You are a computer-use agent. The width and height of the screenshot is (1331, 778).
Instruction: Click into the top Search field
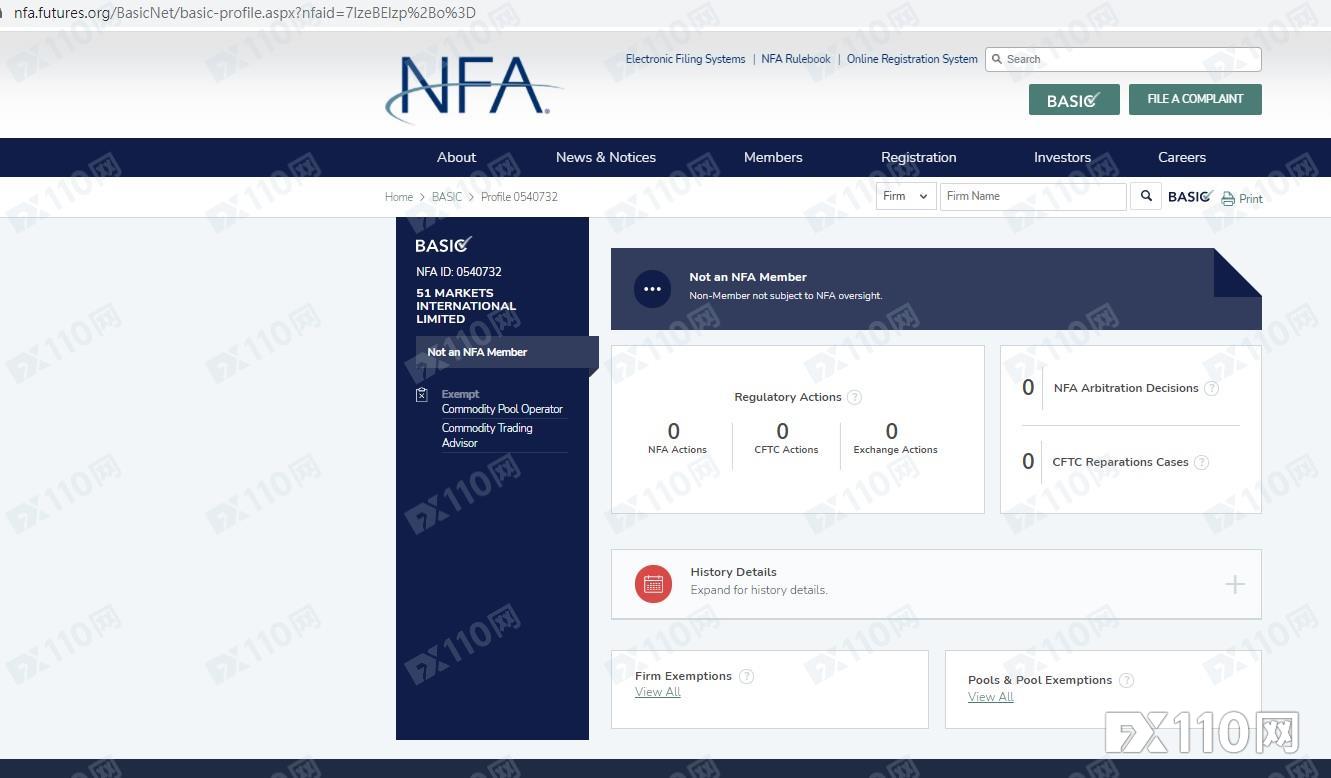click(x=1123, y=59)
